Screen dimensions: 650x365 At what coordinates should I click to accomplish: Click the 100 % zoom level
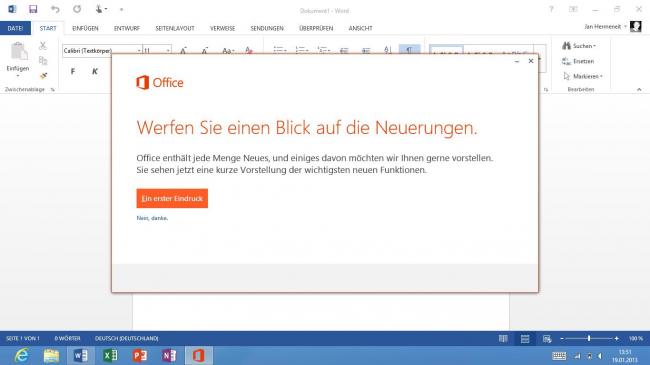point(635,338)
